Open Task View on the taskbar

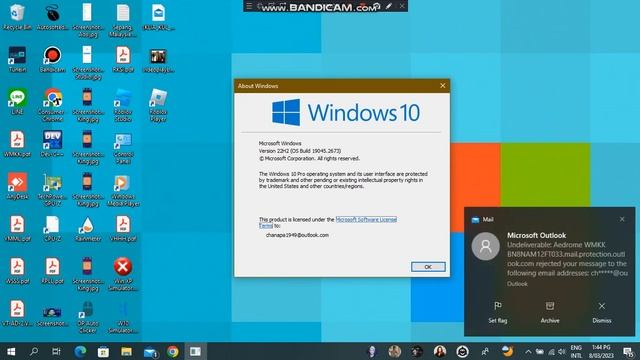click(x=56, y=351)
